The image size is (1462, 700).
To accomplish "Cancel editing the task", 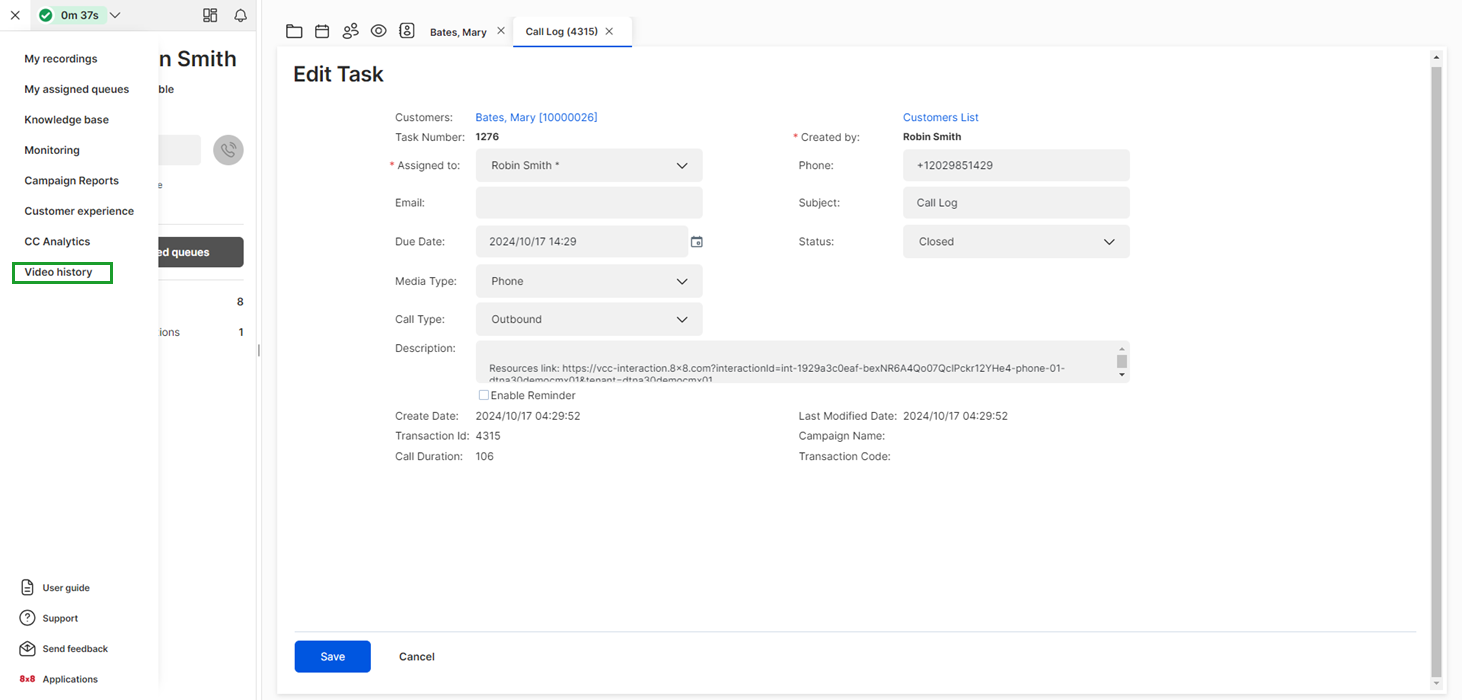I will pos(417,657).
